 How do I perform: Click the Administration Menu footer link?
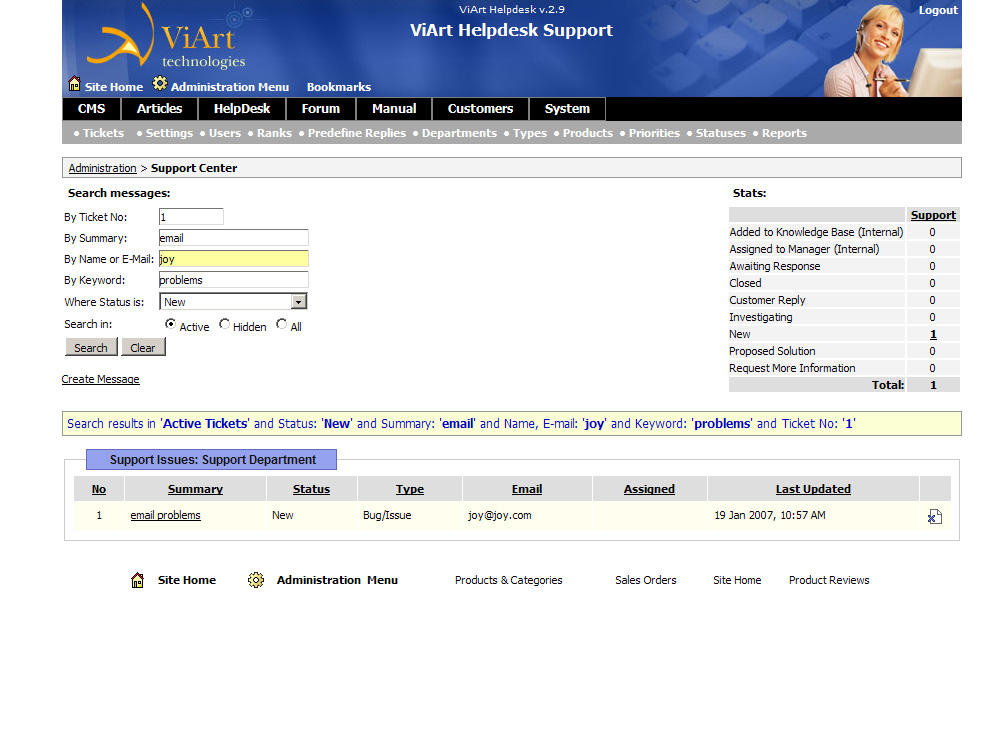coord(337,580)
